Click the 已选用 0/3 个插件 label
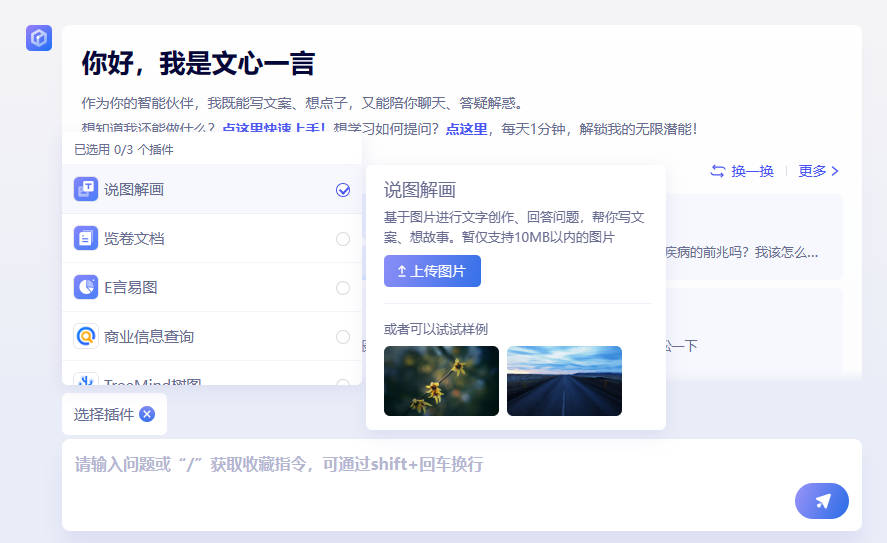The image size is (887, 543). 124,149
